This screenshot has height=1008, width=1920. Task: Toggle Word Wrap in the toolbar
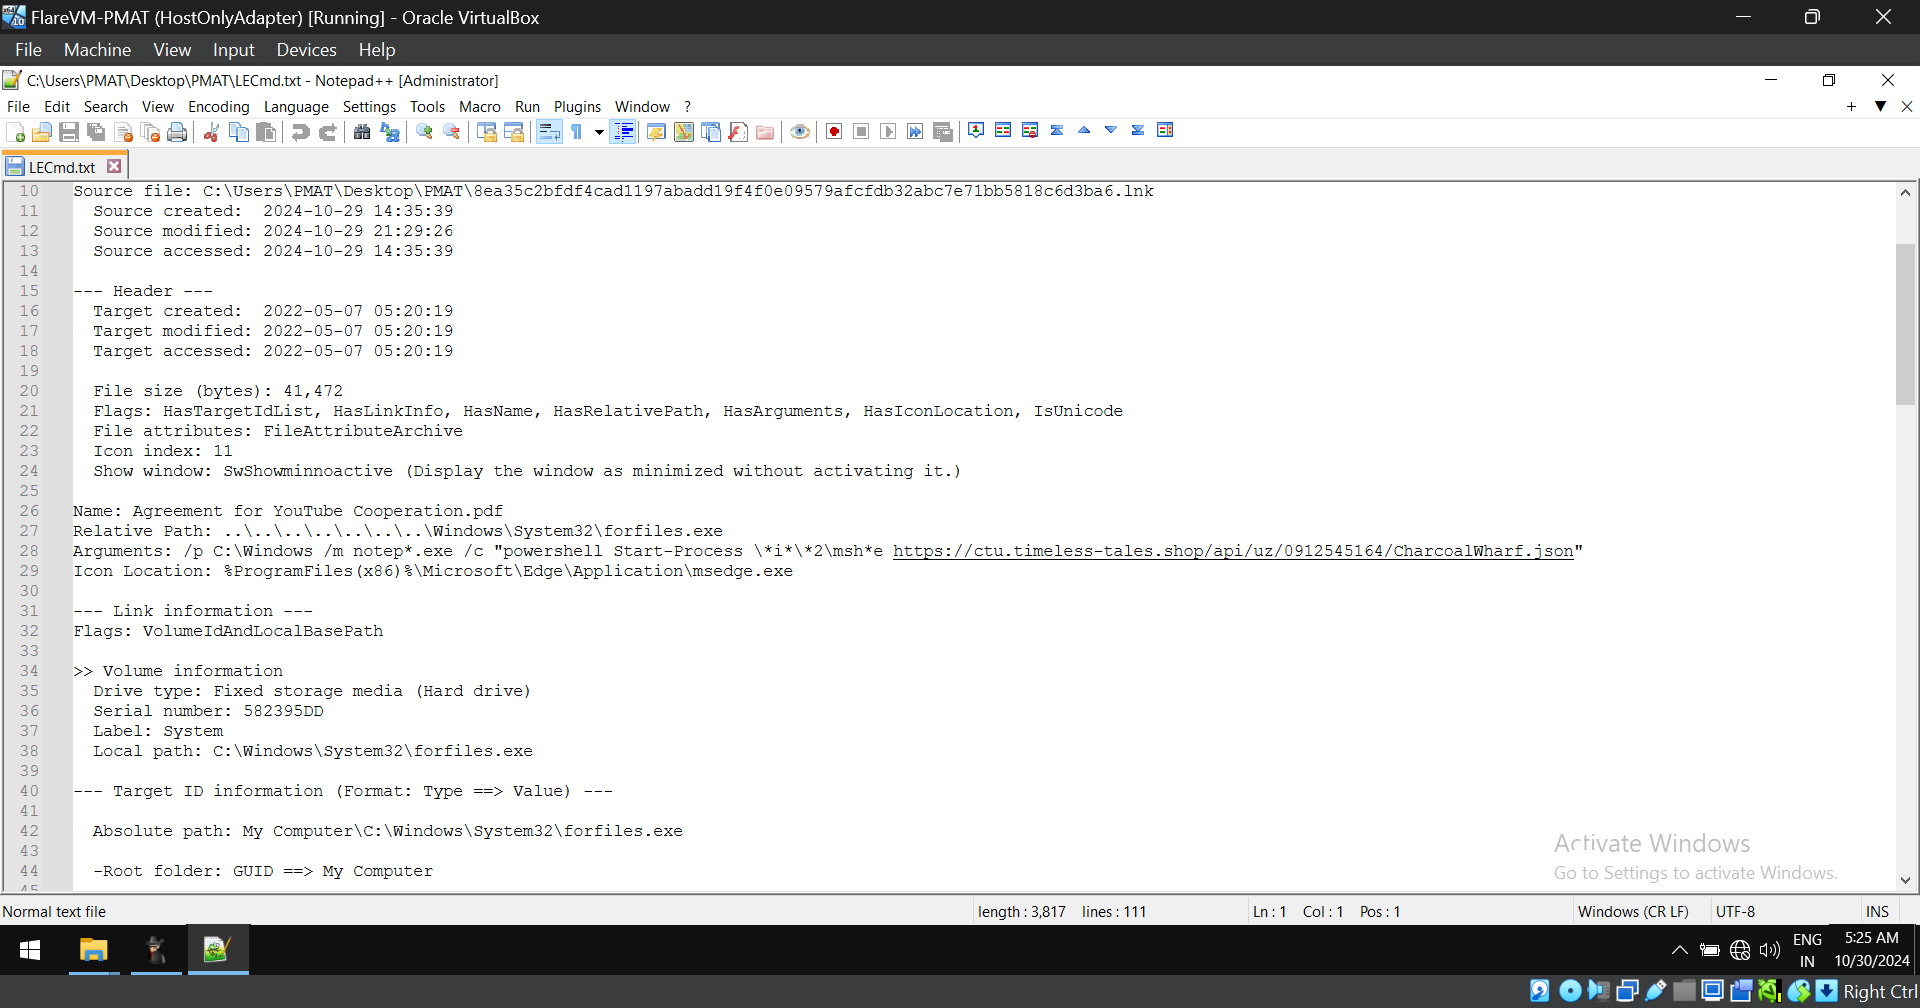(x=549, y=132)
